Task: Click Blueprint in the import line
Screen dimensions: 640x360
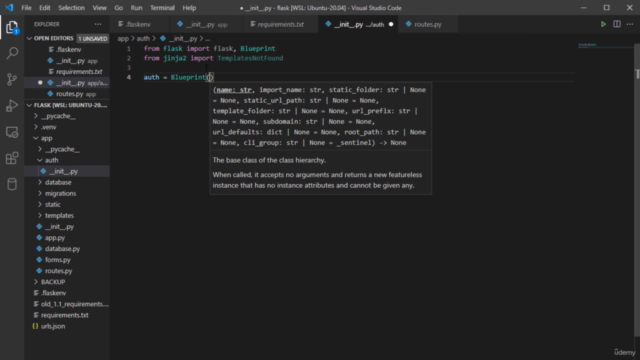Action: (258, 49)
